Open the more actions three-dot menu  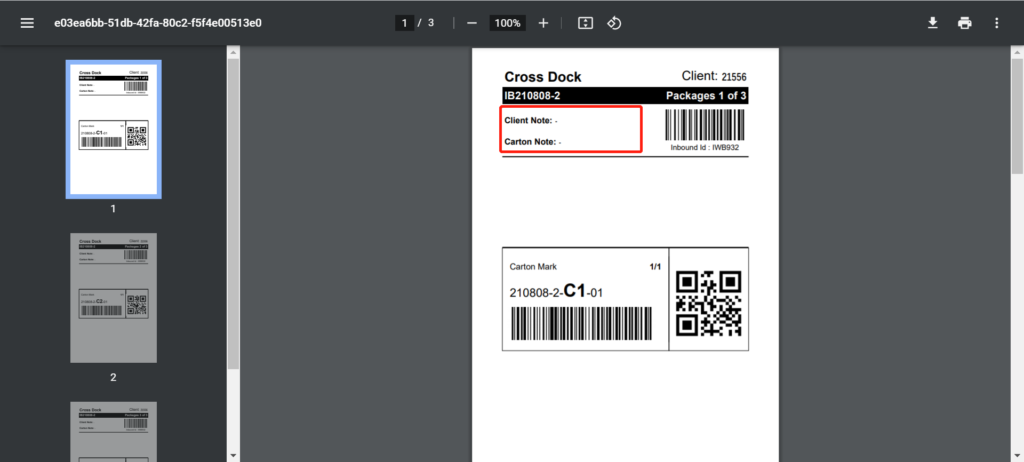pos(996,22)
